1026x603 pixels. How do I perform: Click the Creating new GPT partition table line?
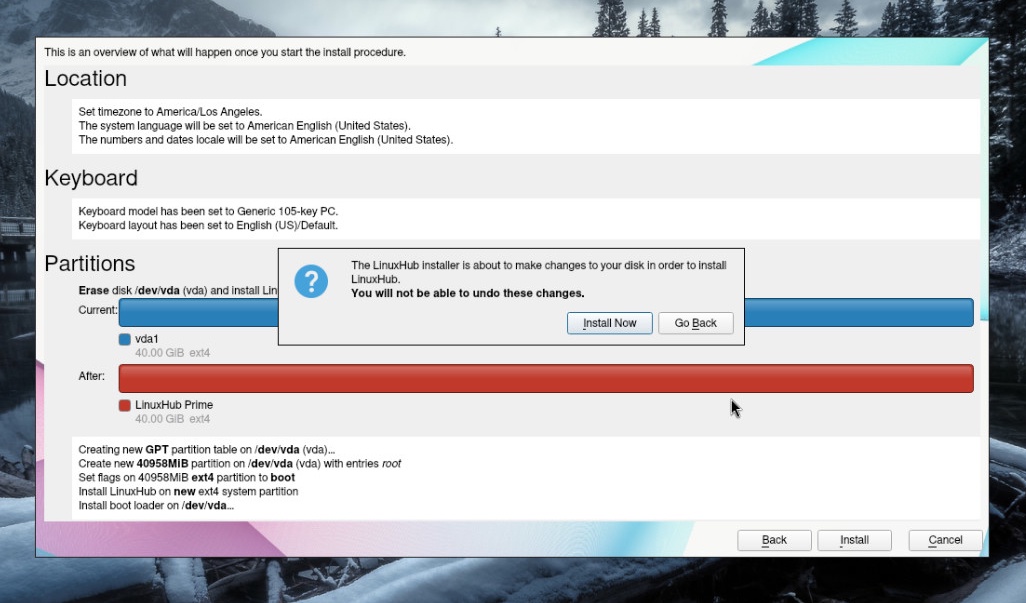(x=206, y=450)
